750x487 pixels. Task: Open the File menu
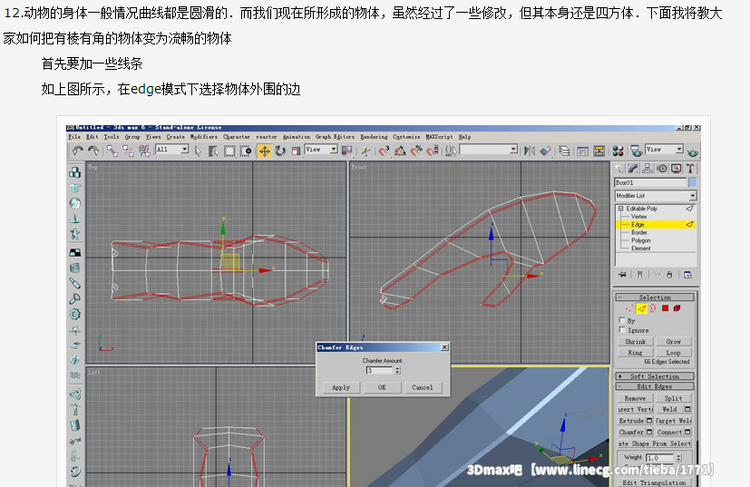coord(75,137)
